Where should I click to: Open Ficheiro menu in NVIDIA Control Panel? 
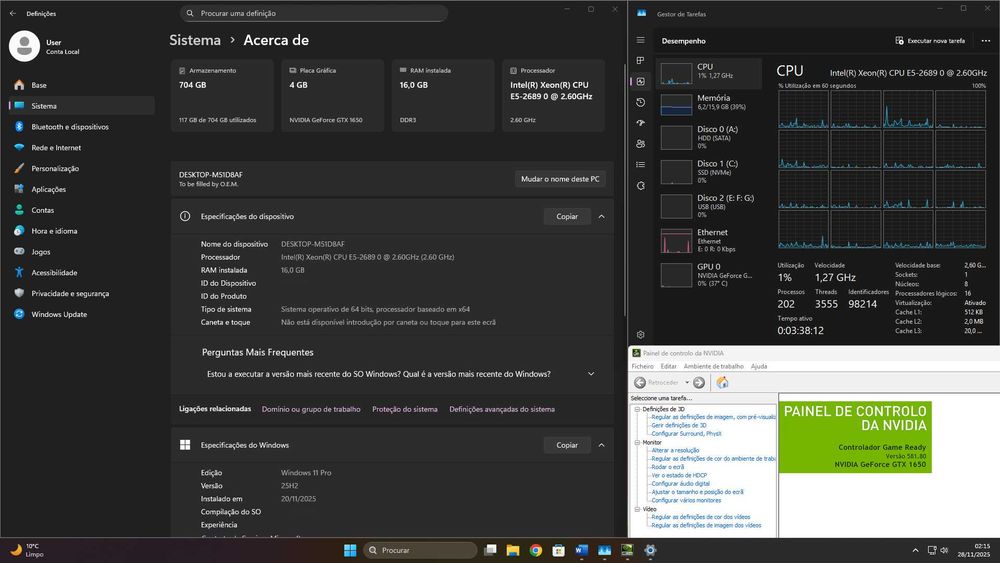(x=643, y=367)
